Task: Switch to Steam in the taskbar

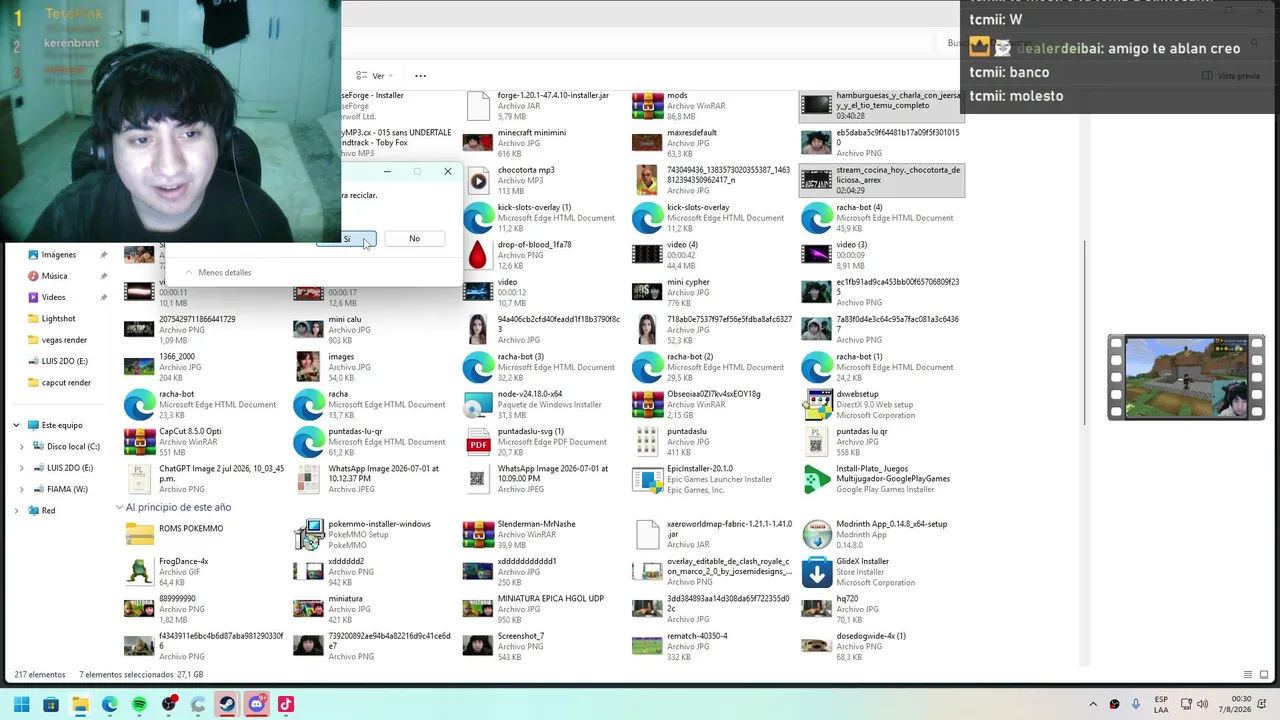Action: click(x=227, y=704)
